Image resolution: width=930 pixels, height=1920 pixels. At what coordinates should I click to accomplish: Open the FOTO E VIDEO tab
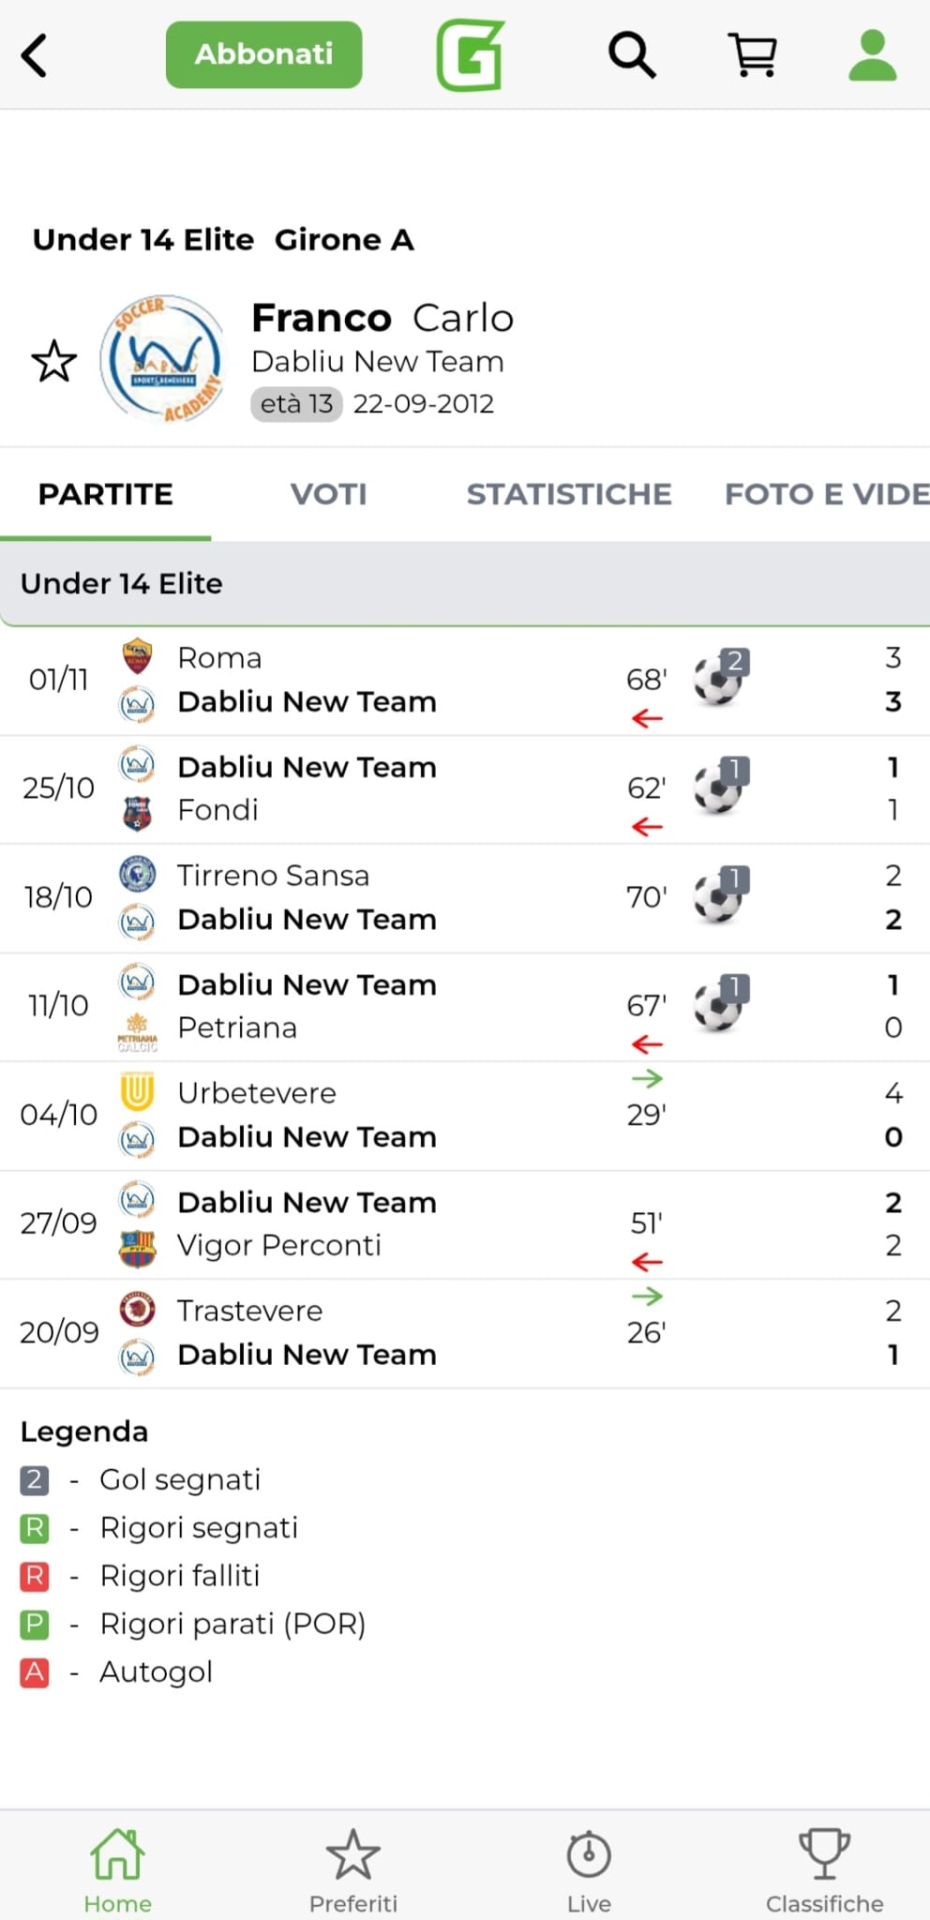click(x=826, y=494)
